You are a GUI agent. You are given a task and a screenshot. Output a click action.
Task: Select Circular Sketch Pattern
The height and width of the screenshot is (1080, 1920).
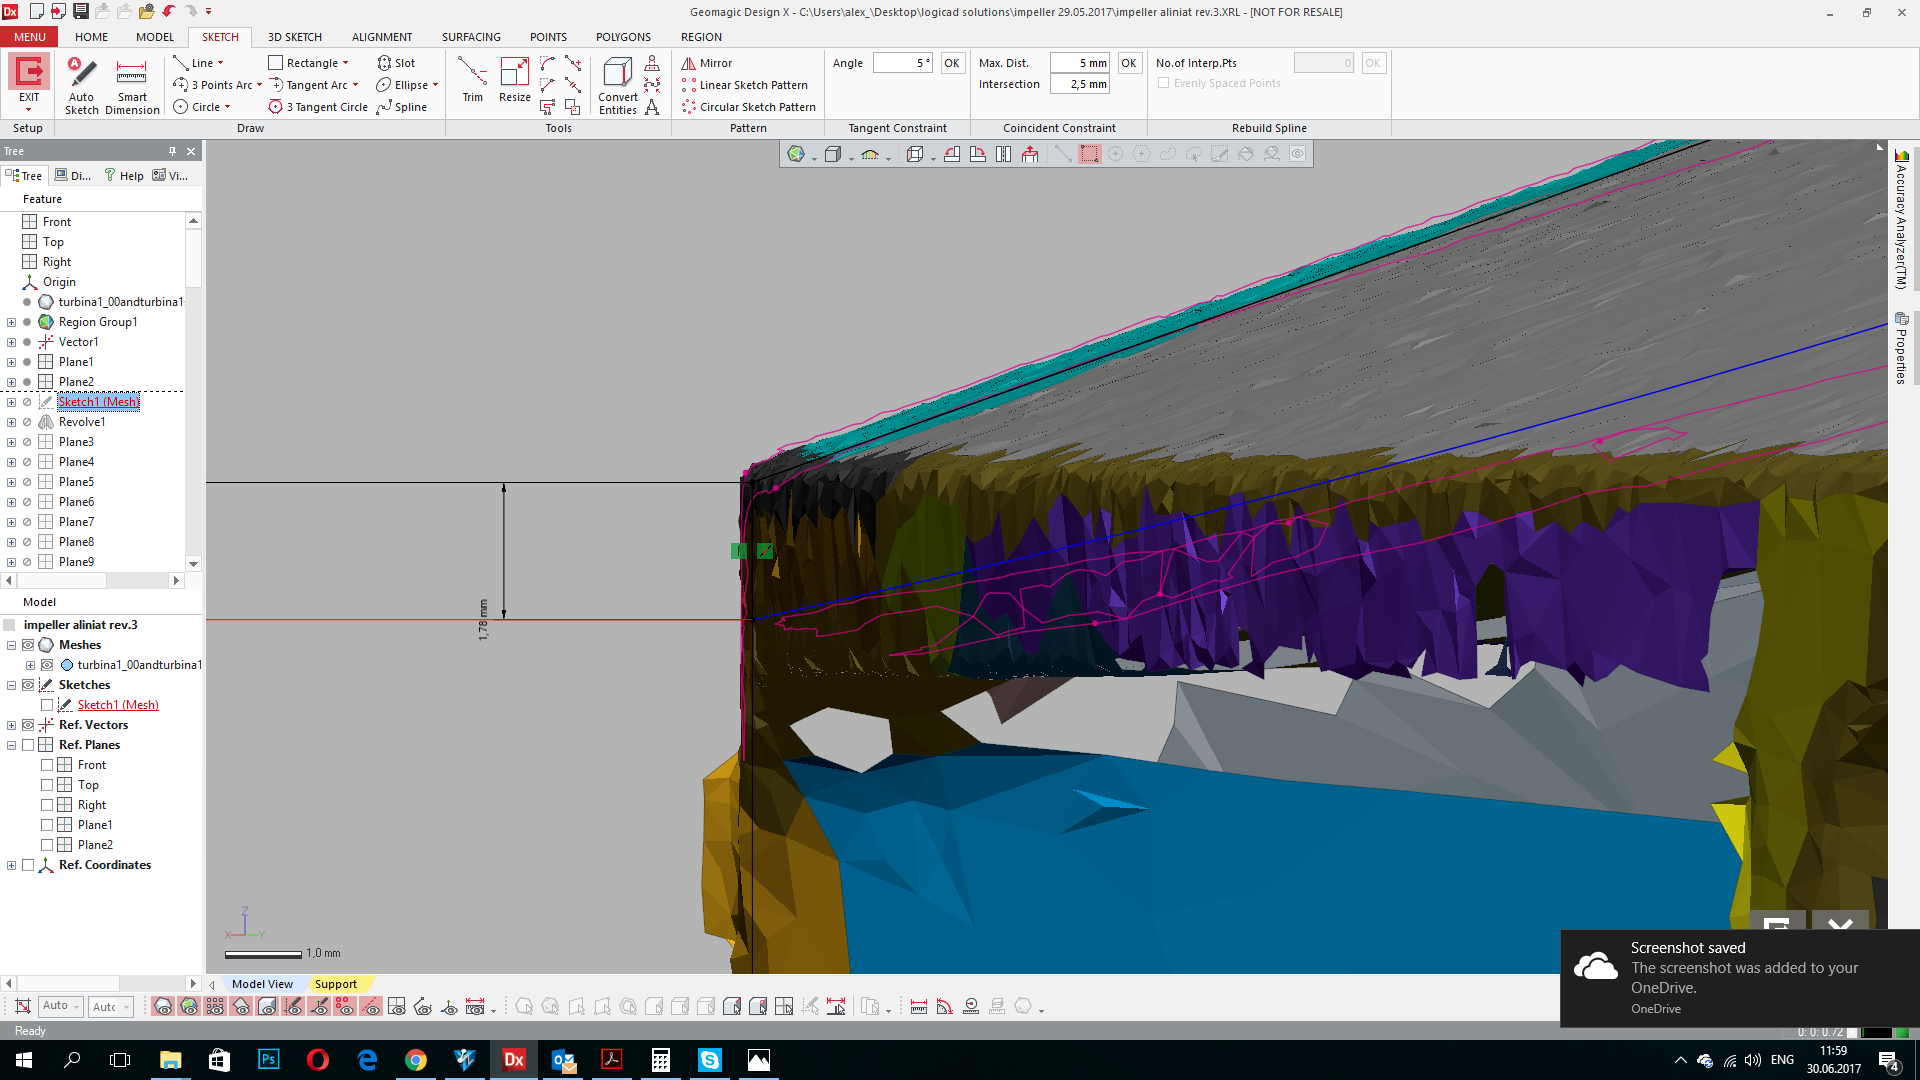click(x=748, y=107)
